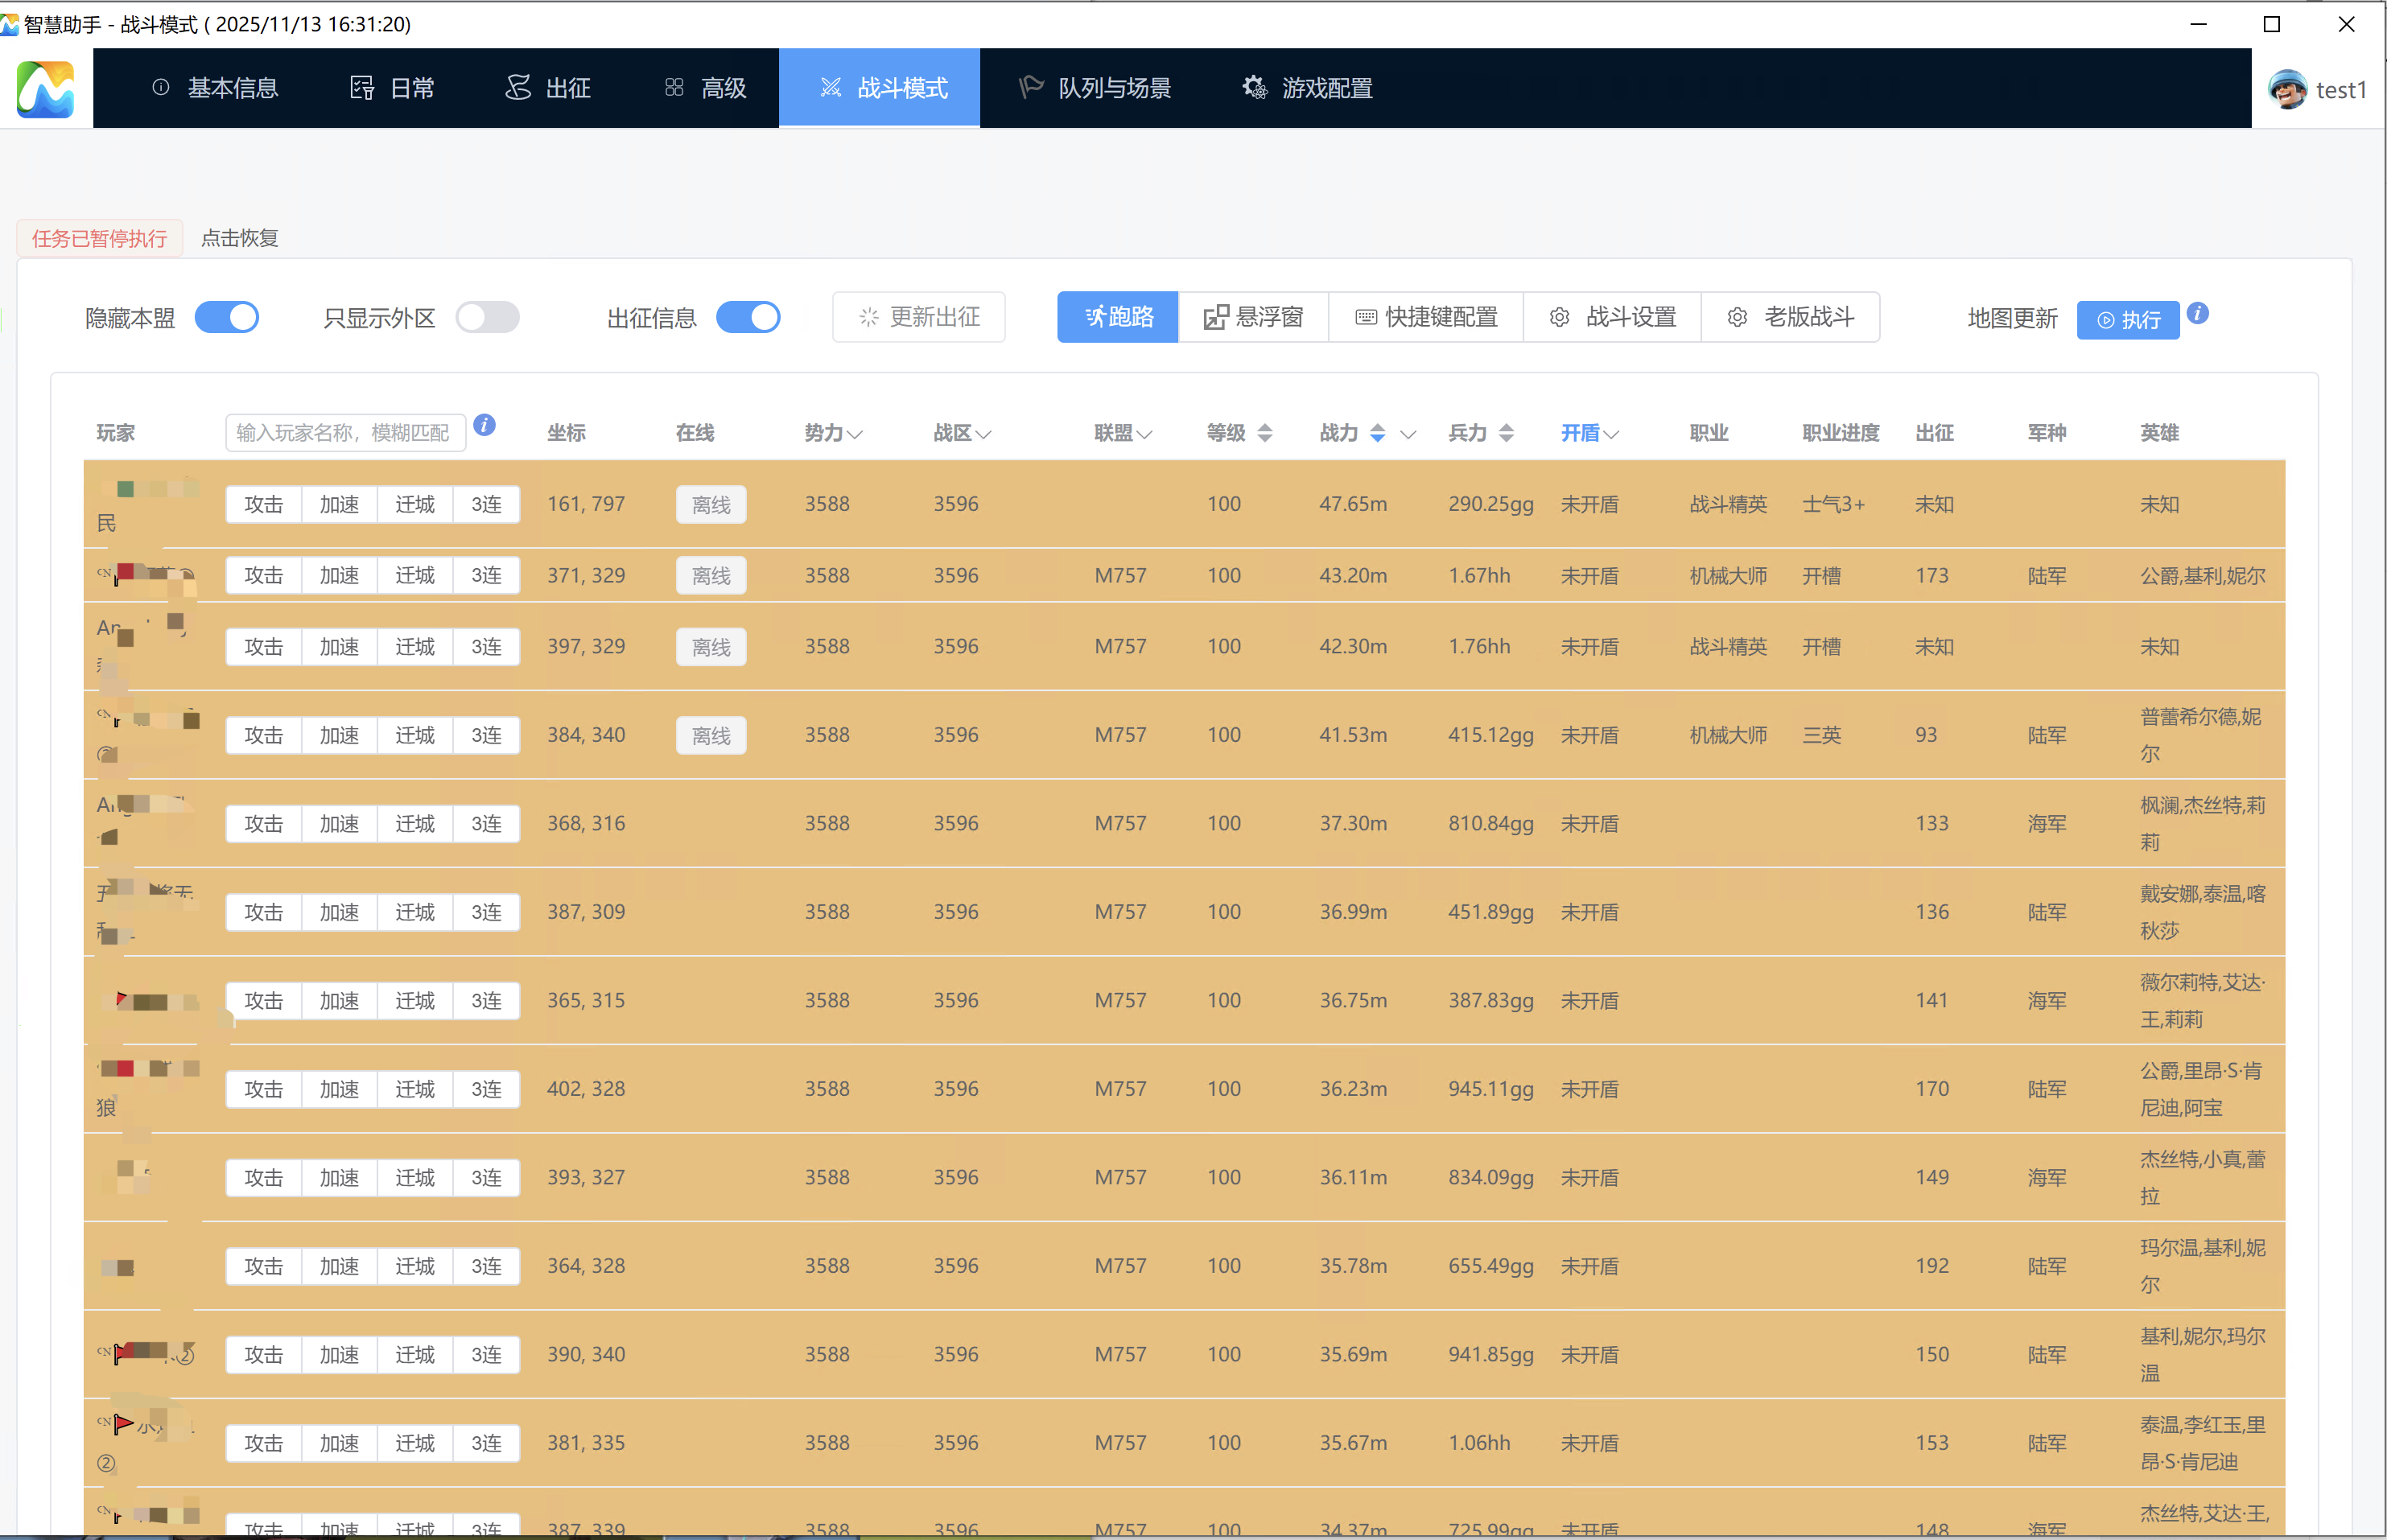Viewport: 2387px width, 1540px height.
Task: Click the 执行 map update button
Action: pyautogui.click(x=2127, y=320)
